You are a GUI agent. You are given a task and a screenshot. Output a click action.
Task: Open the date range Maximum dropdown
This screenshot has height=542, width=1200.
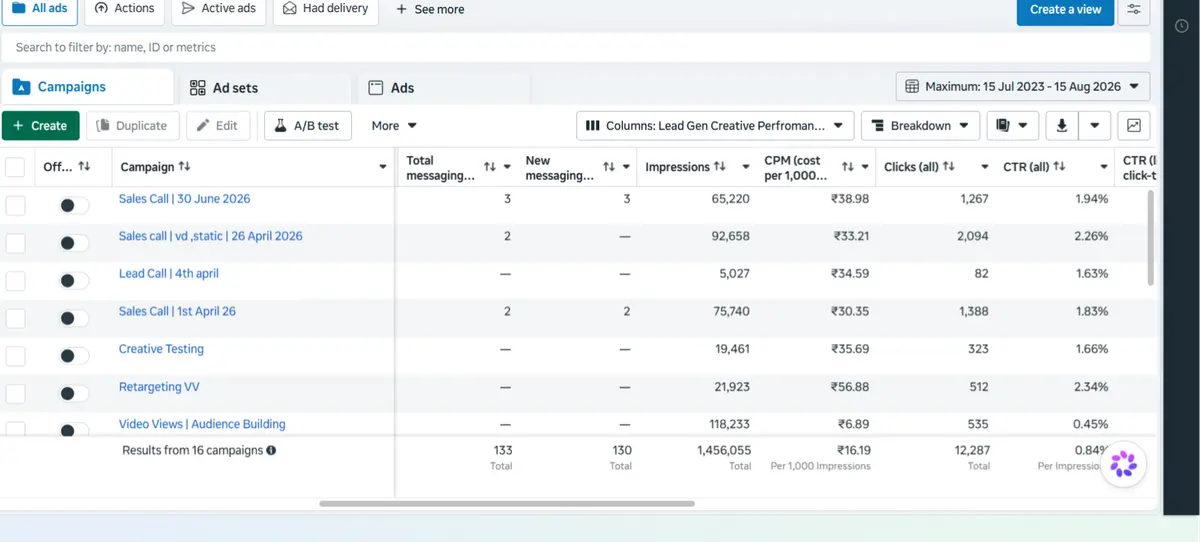(x=1023, y=86)
